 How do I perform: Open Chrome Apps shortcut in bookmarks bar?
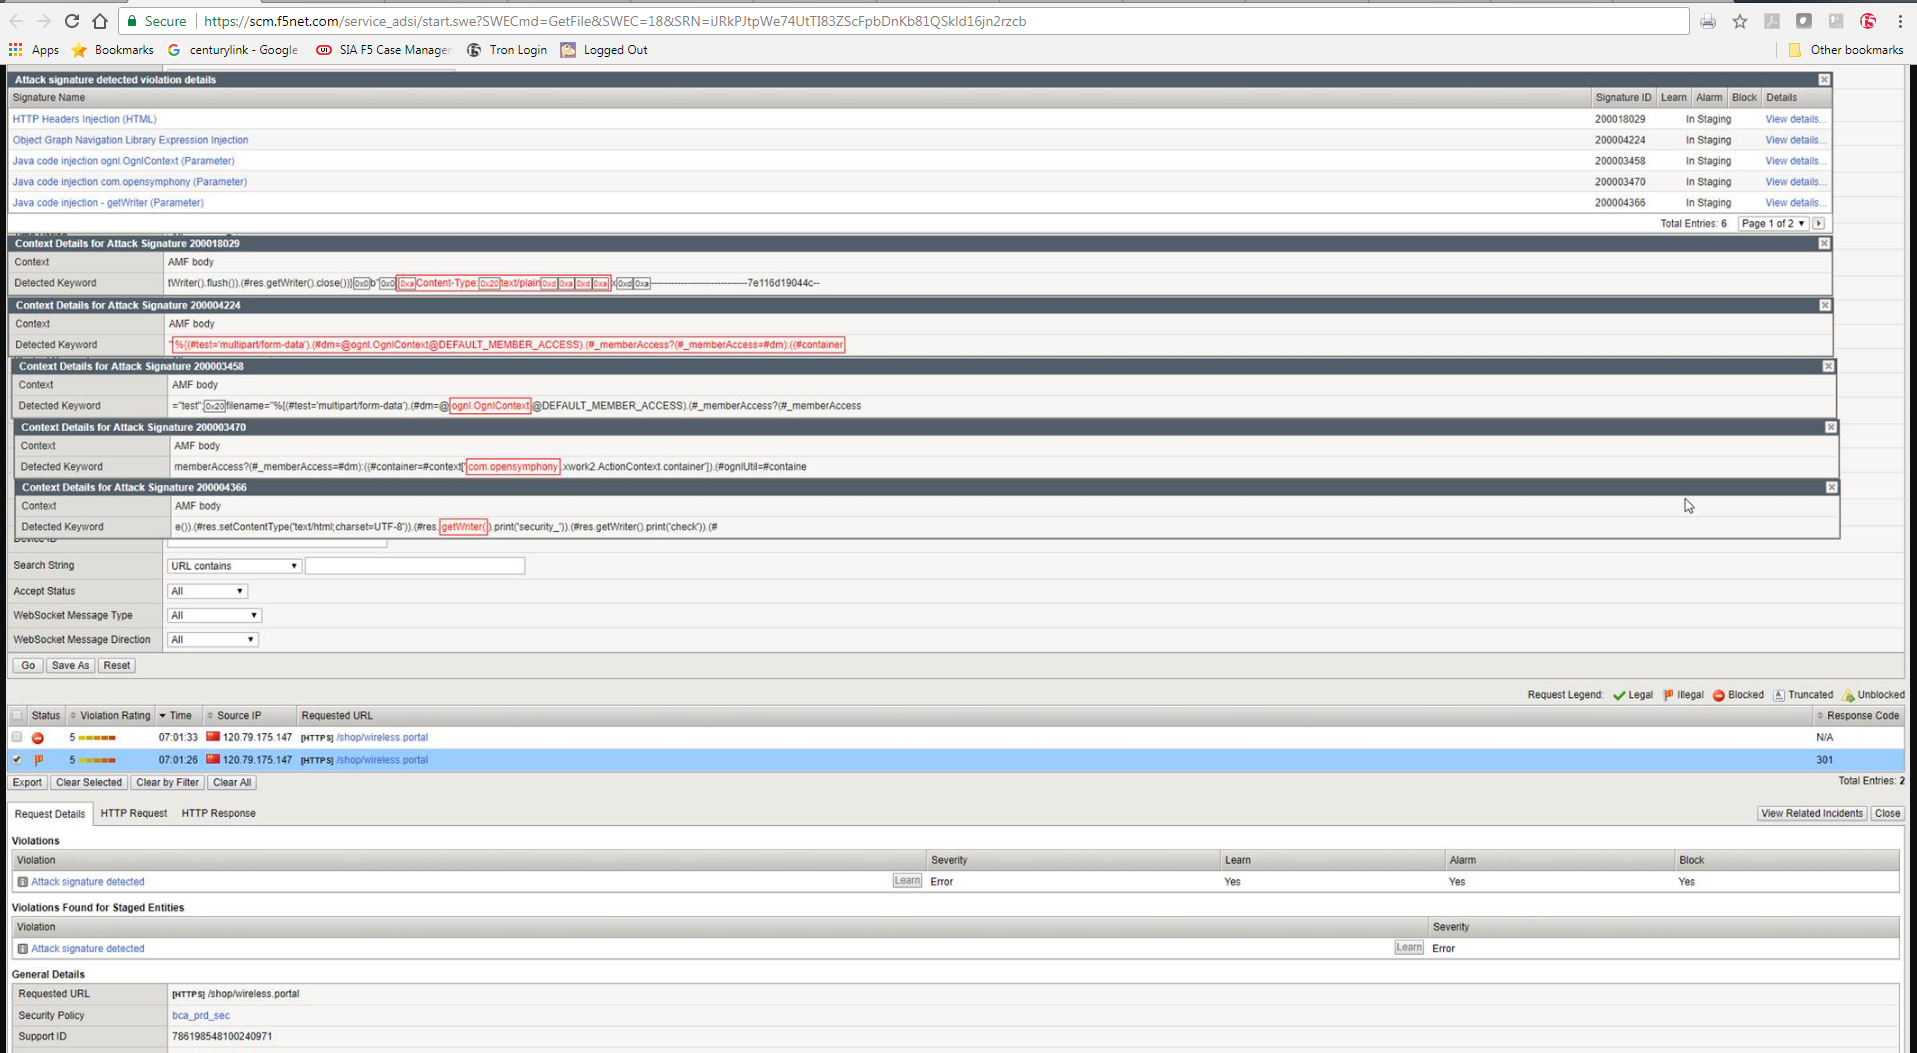[x=33, y=50]
